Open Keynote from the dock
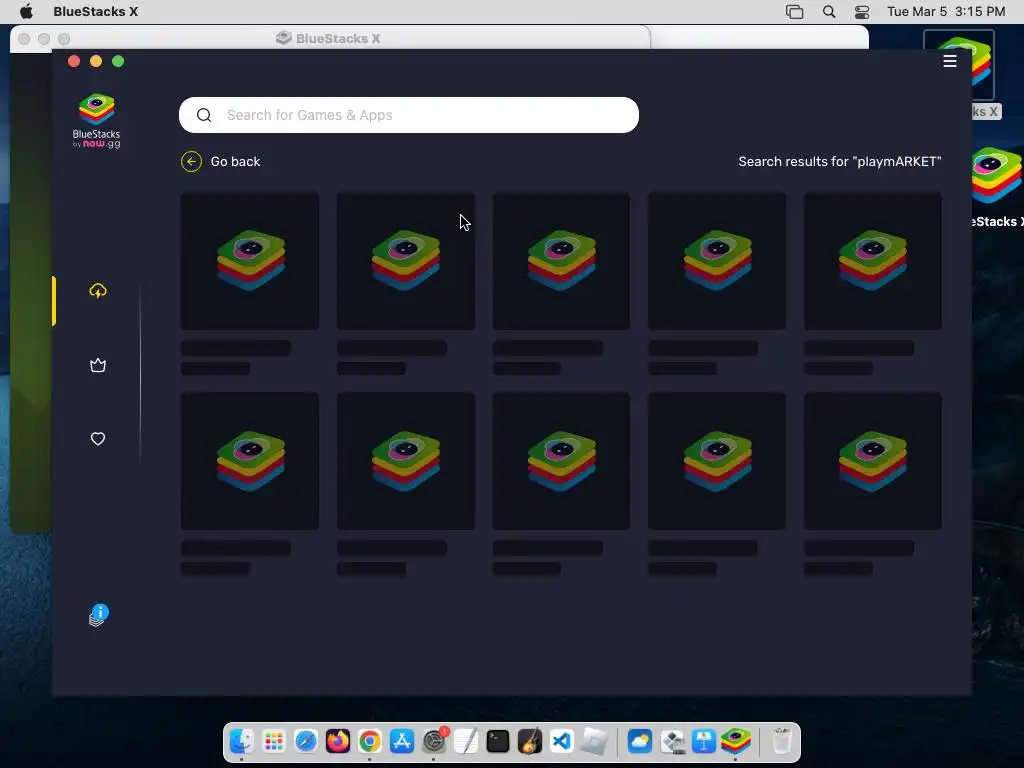1024x768 pixels. (x=703, y=741)
